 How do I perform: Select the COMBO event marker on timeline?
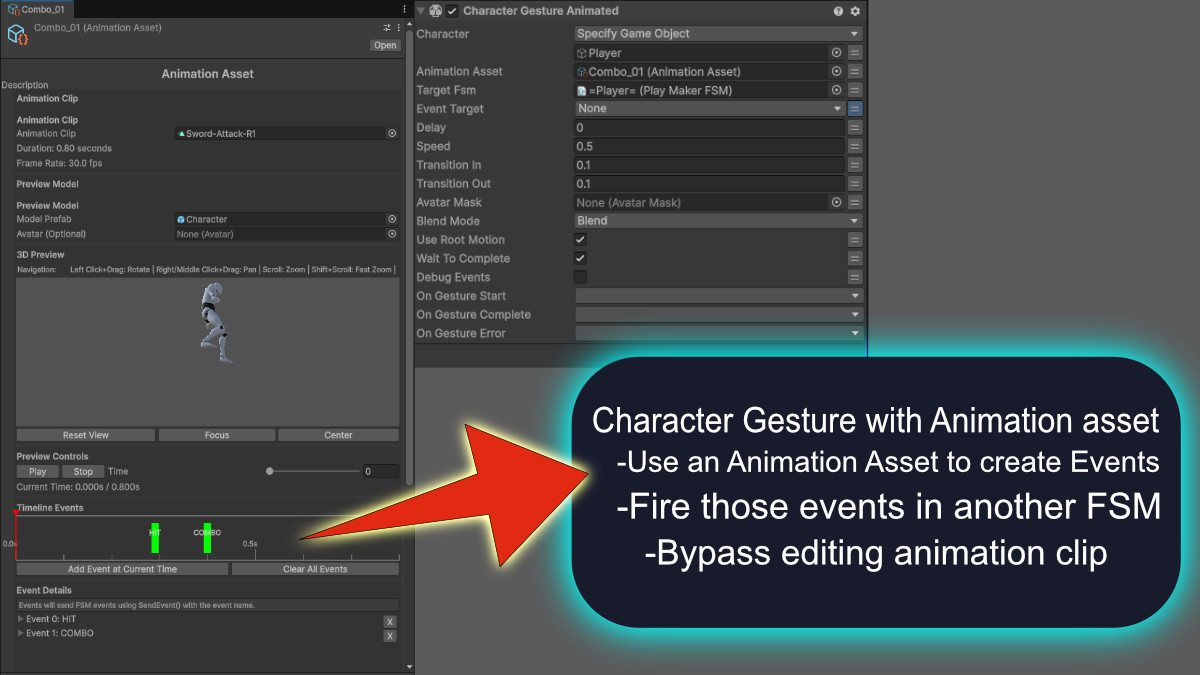coord(207,537)
